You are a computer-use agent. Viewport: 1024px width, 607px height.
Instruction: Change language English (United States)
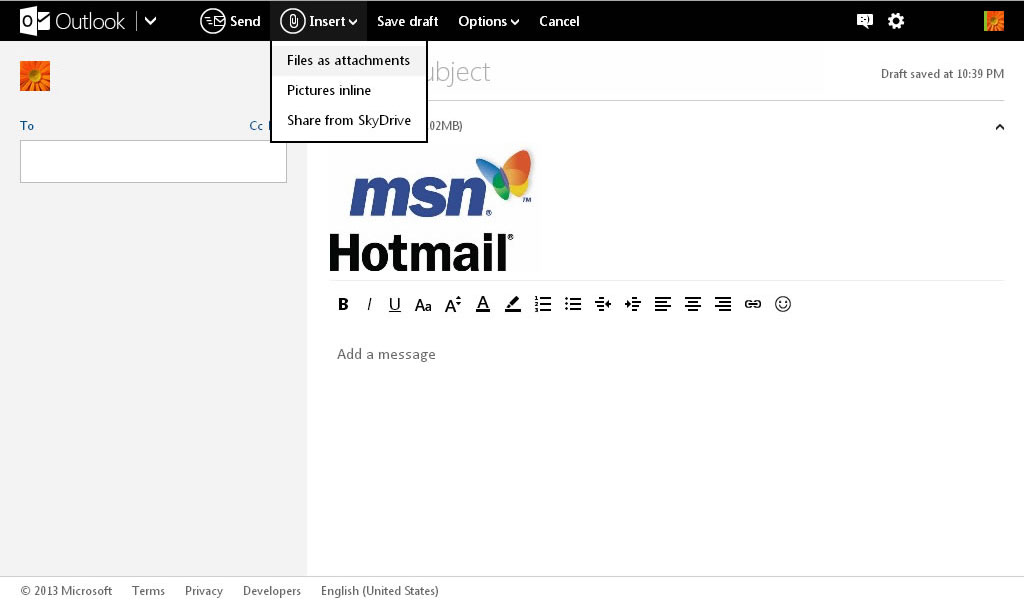click(x=379, y=591)
